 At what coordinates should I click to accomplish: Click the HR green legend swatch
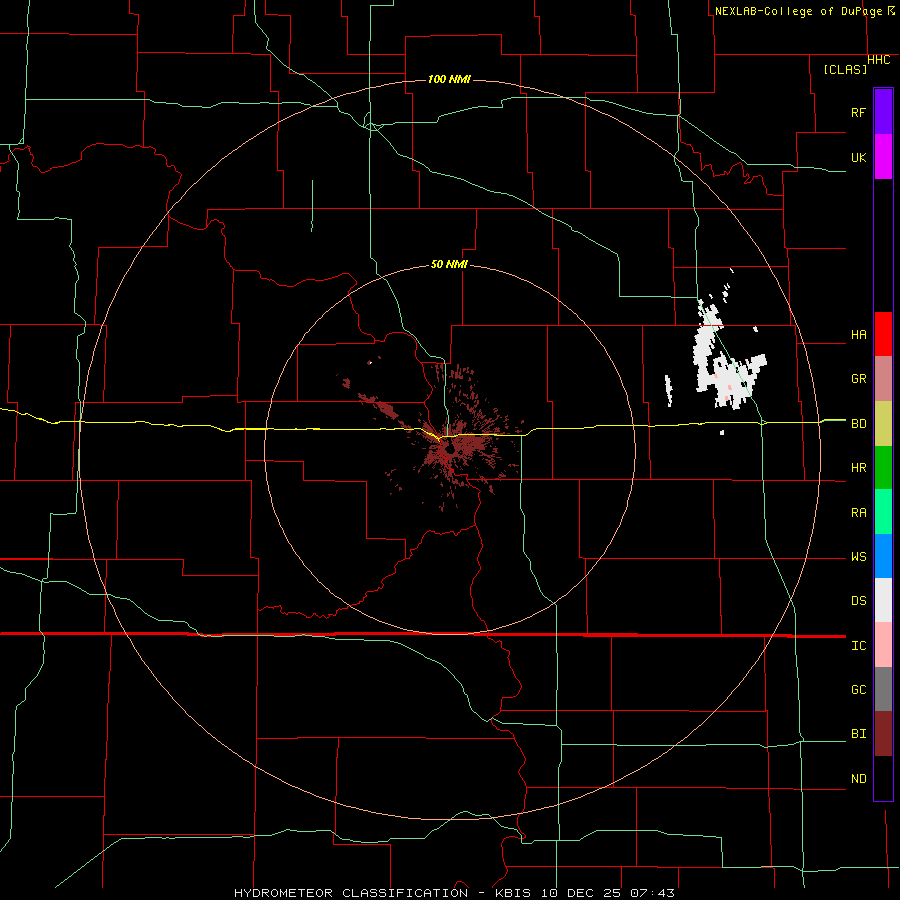[883, 468]
